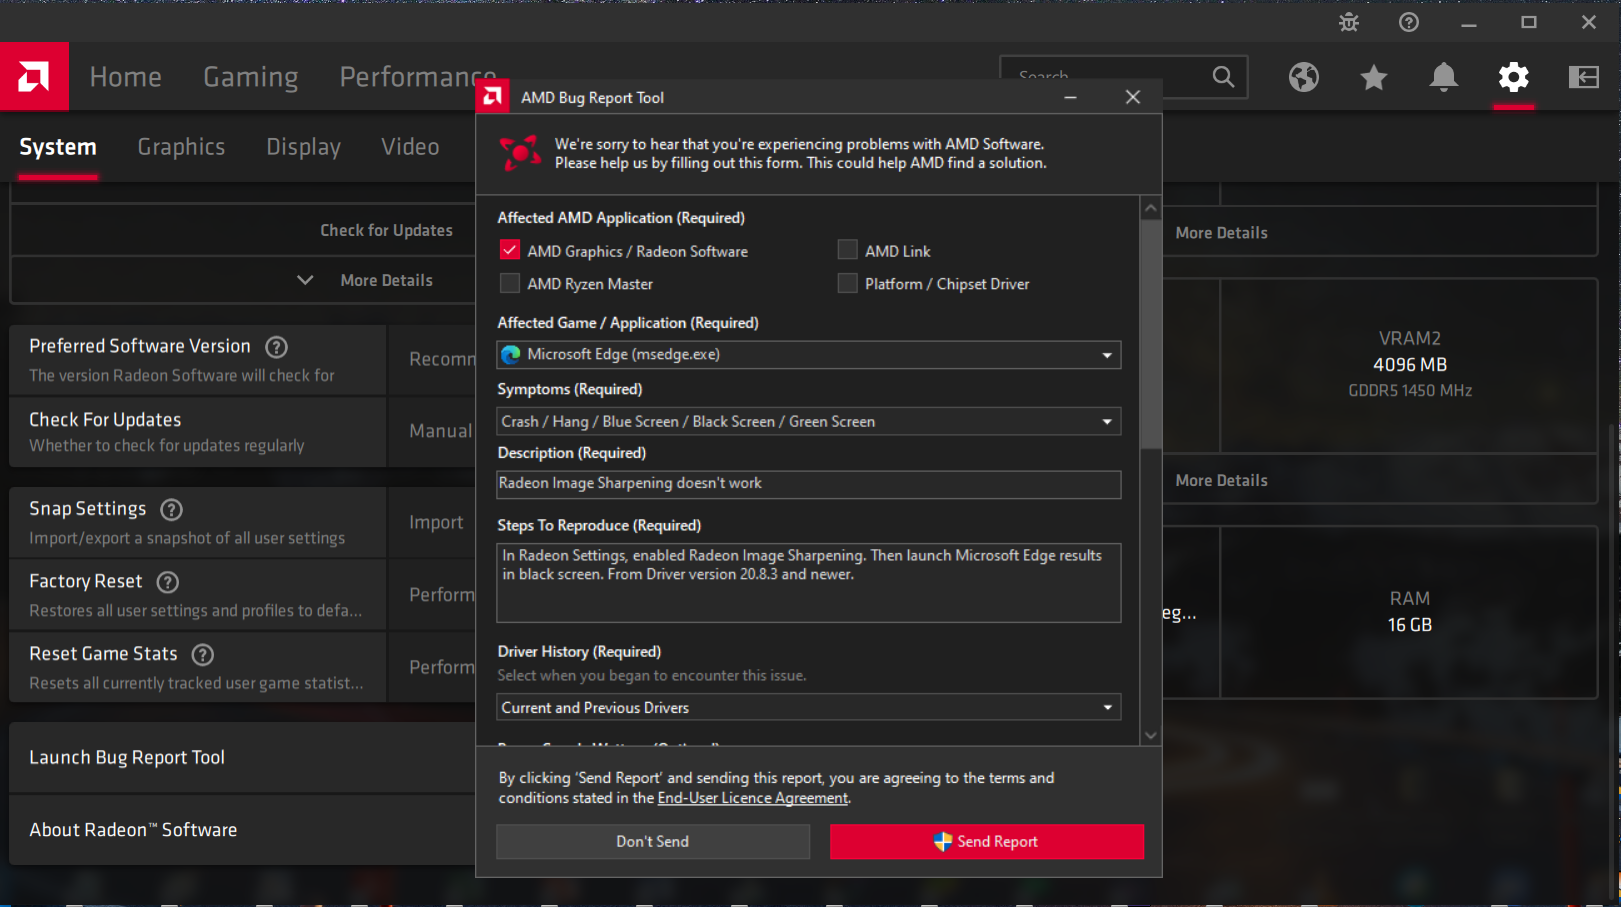1621x907 pixels.
Task: Switch to the Video settings tab
Action: pos(410,147)
